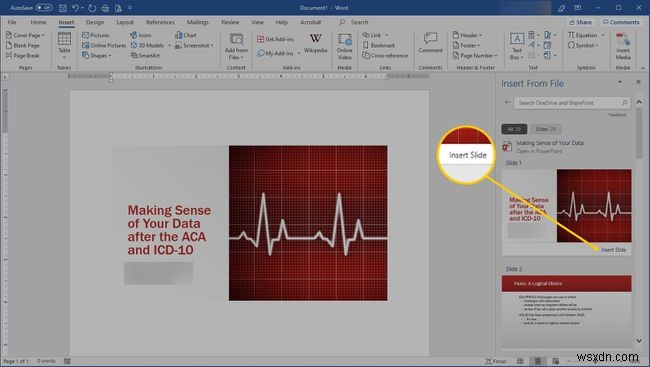Screen dimensions: 650x367
Task: Switch to the Review tab
Action: pyautogui.click(x=230, y=22)
